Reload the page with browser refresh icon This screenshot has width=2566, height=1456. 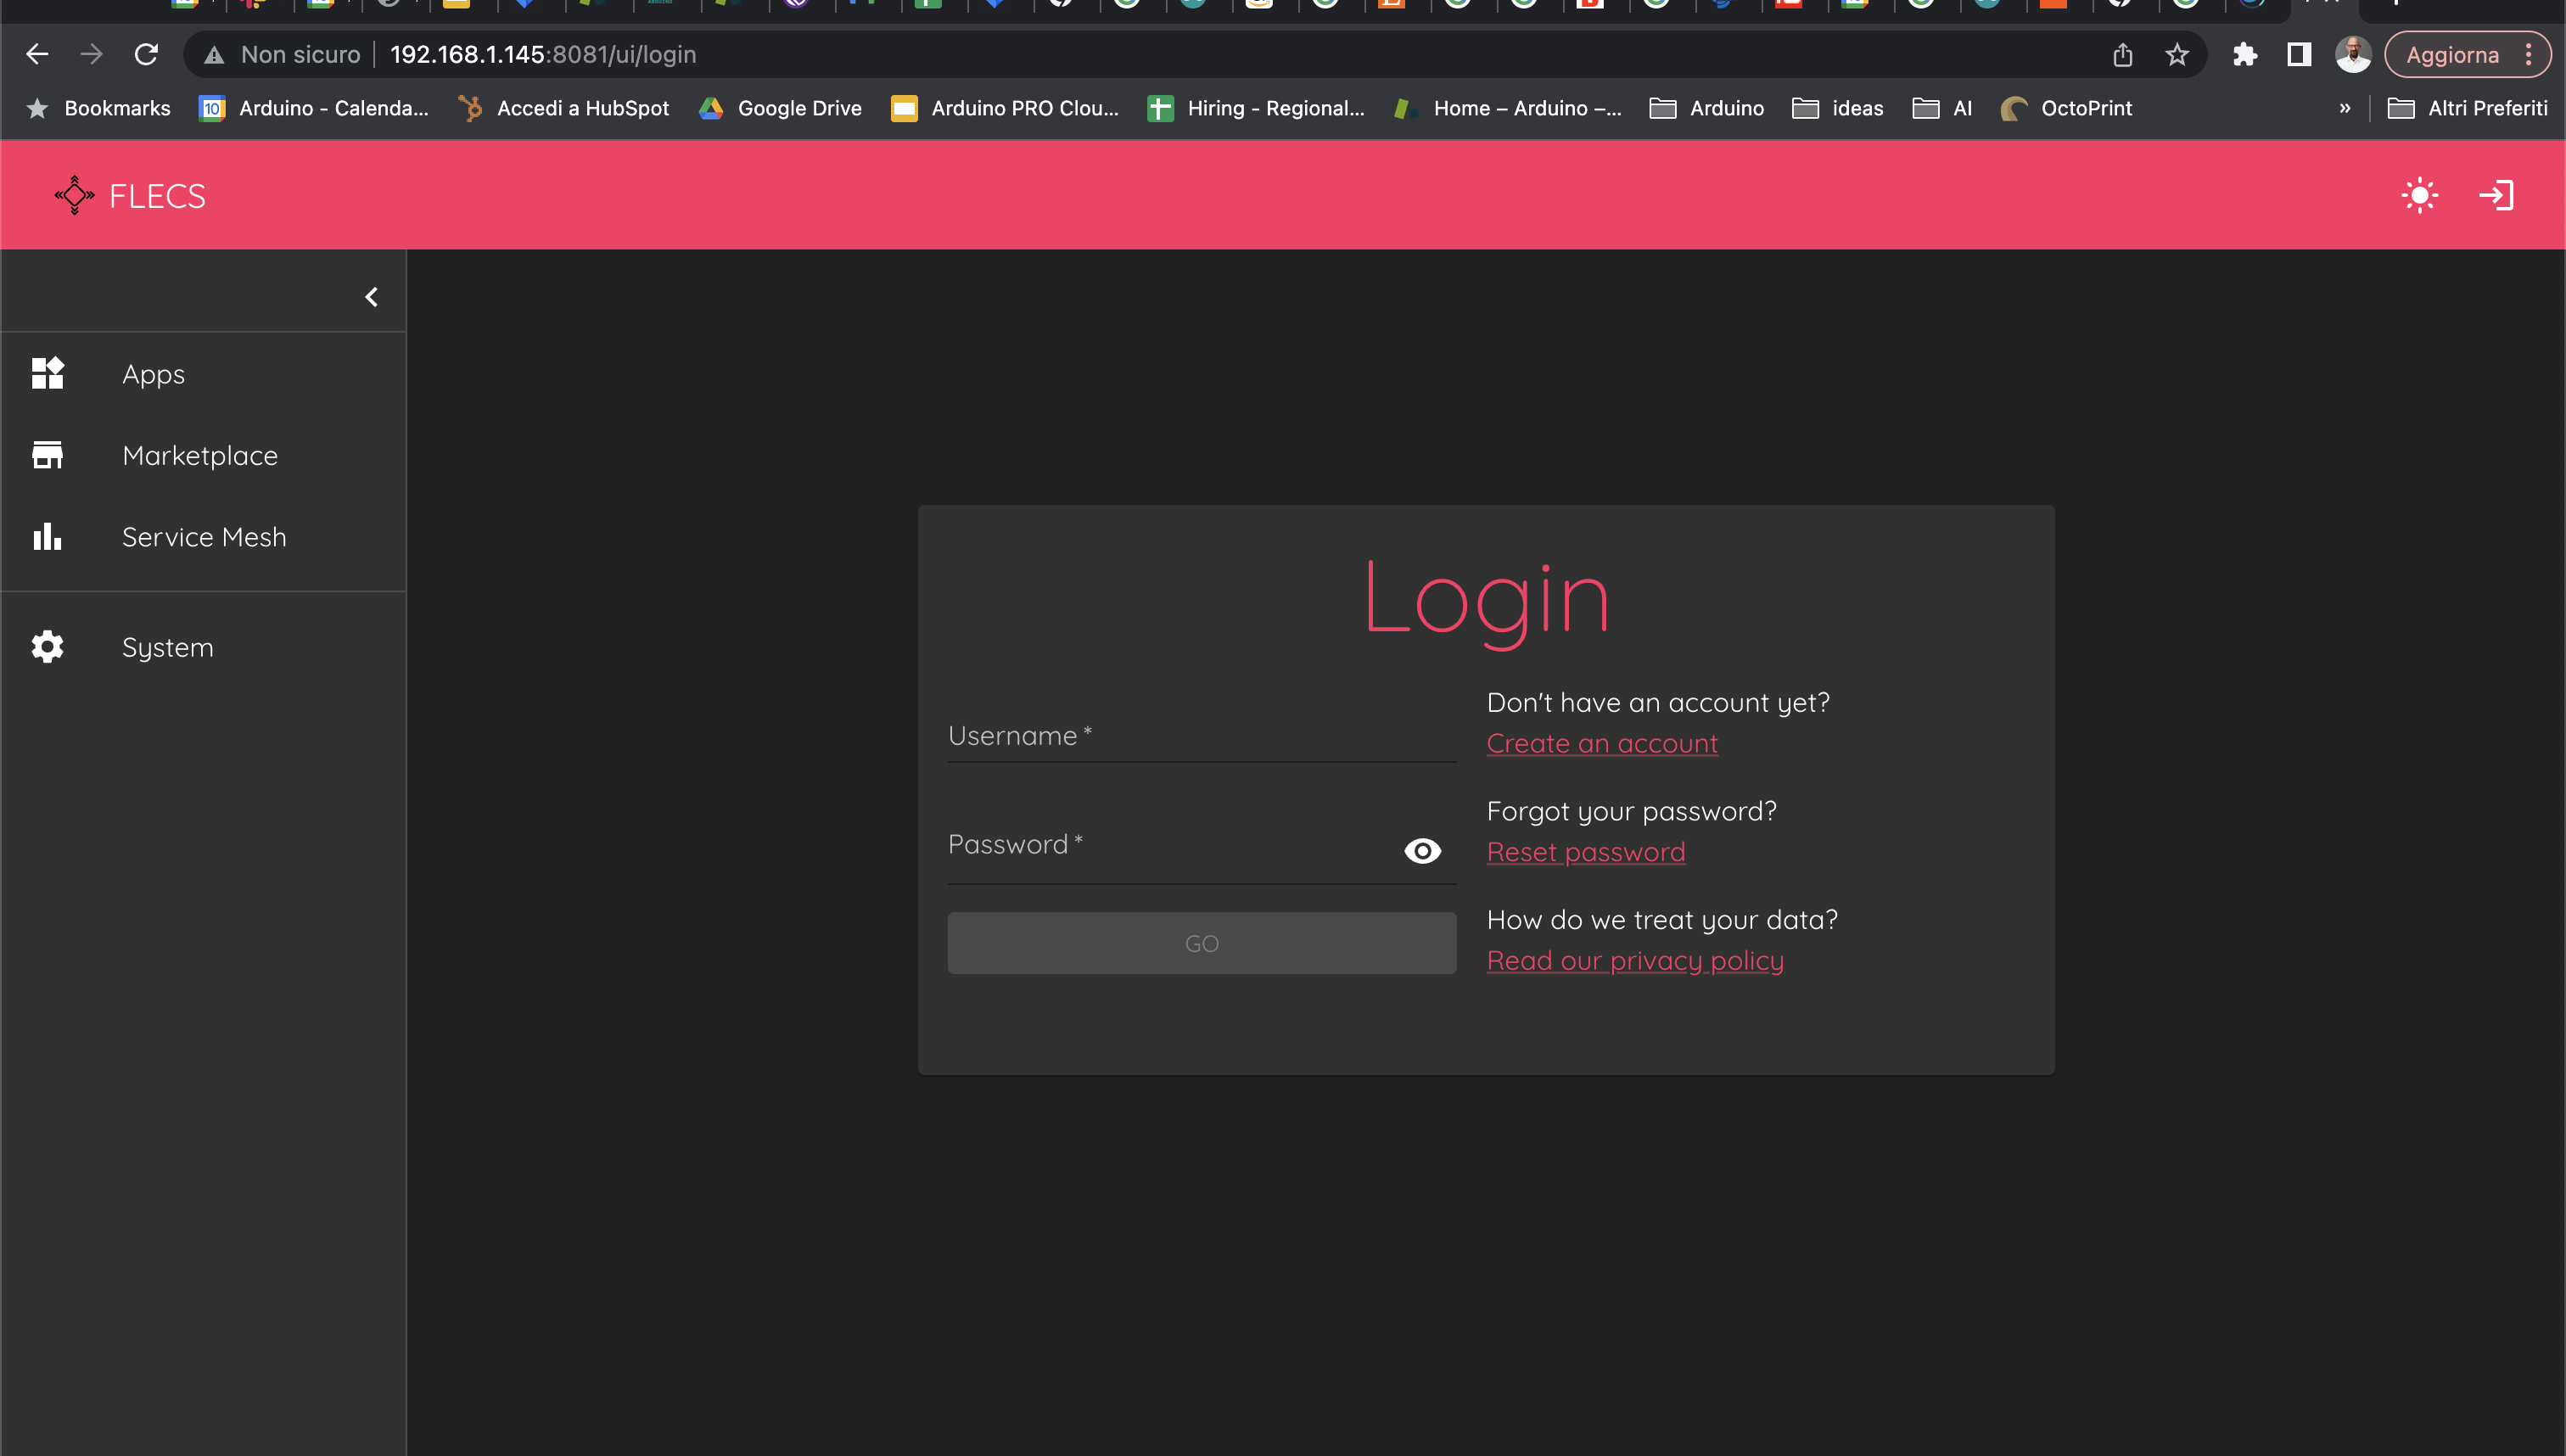pyautogui.click(x=146, y=54)
